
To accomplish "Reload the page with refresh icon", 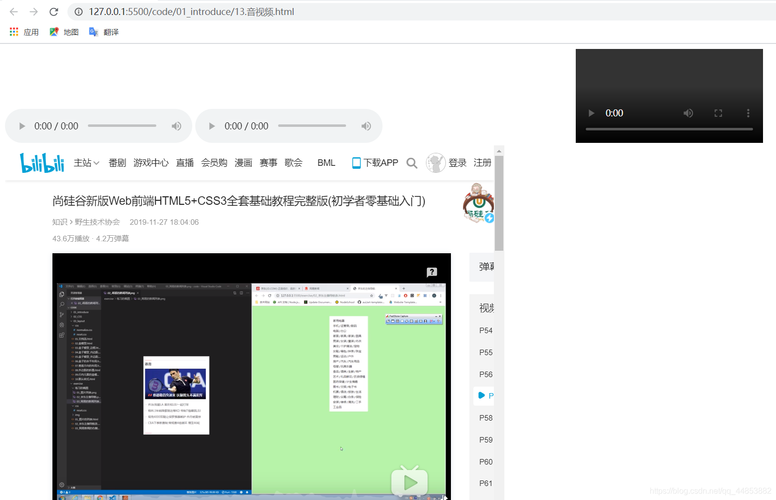I will 53,11.
